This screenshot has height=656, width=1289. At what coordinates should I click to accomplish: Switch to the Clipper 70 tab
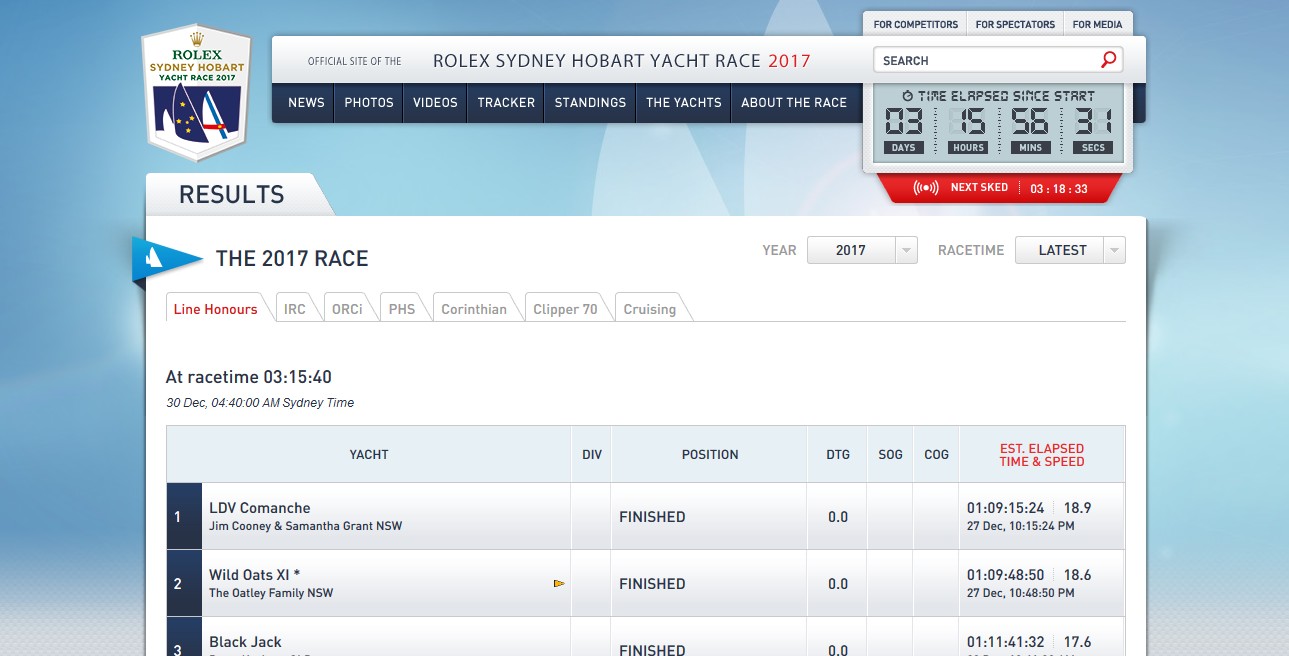click(x=565, y=308)
